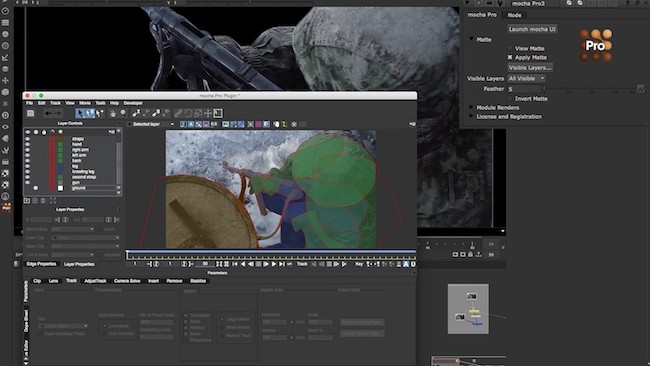Collapse the Matte section
The width and height of the screenshot is (650, 366).
[471, 39]
